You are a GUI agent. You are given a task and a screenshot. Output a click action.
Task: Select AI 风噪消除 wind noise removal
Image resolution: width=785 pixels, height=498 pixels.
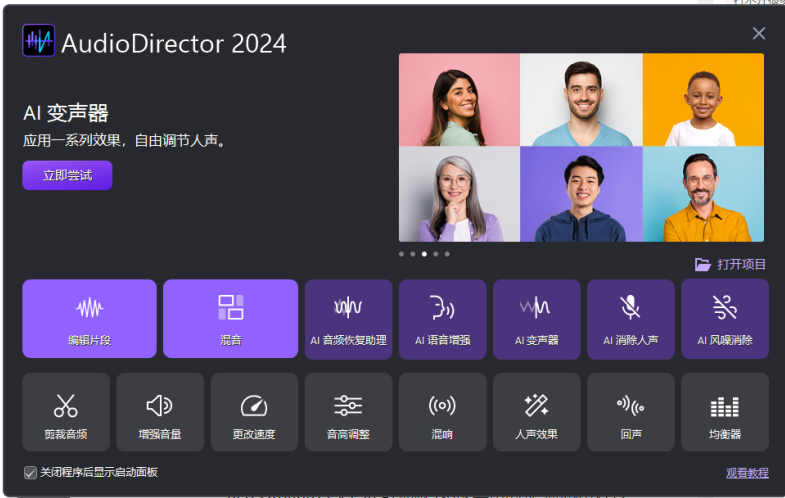725,319
